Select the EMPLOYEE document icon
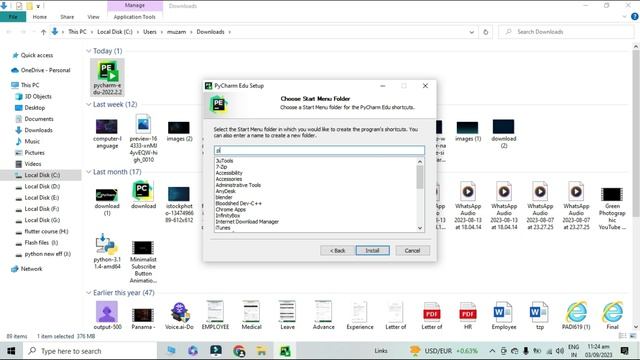 (215, 311)
